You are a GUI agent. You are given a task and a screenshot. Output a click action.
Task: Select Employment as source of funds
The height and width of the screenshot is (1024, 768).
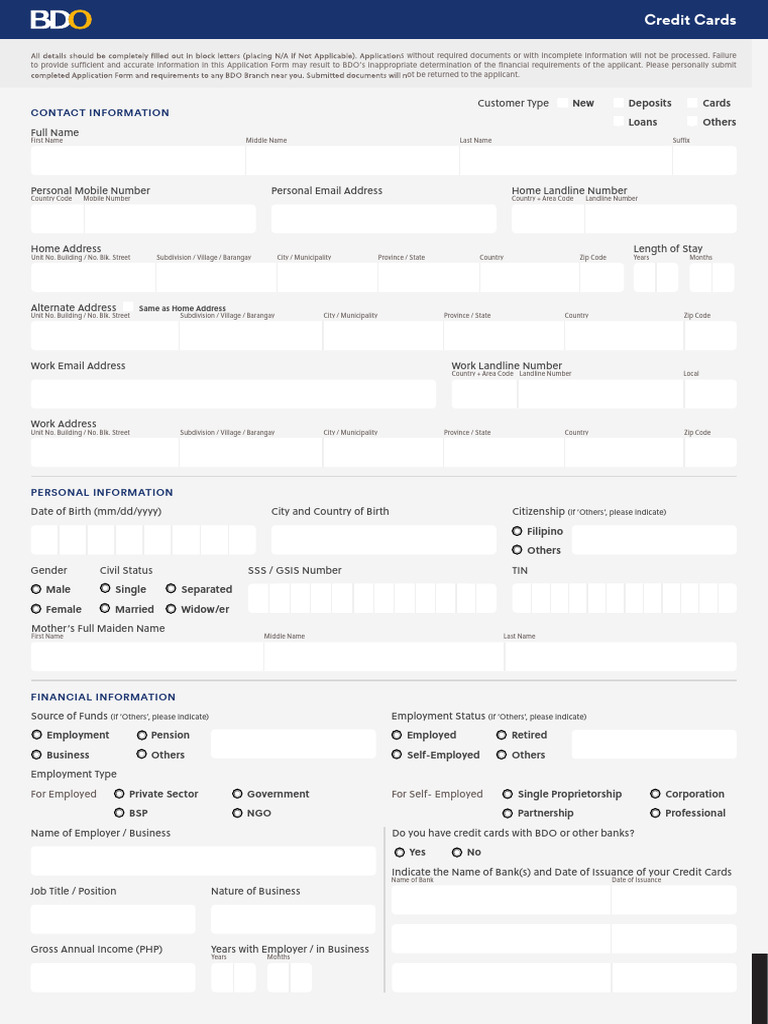(37, 735)
